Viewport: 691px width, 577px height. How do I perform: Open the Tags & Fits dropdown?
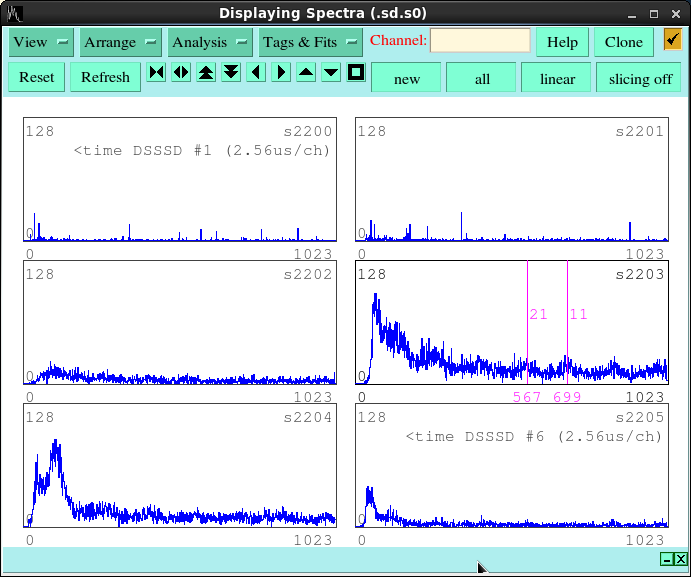(x=310, y=42)
